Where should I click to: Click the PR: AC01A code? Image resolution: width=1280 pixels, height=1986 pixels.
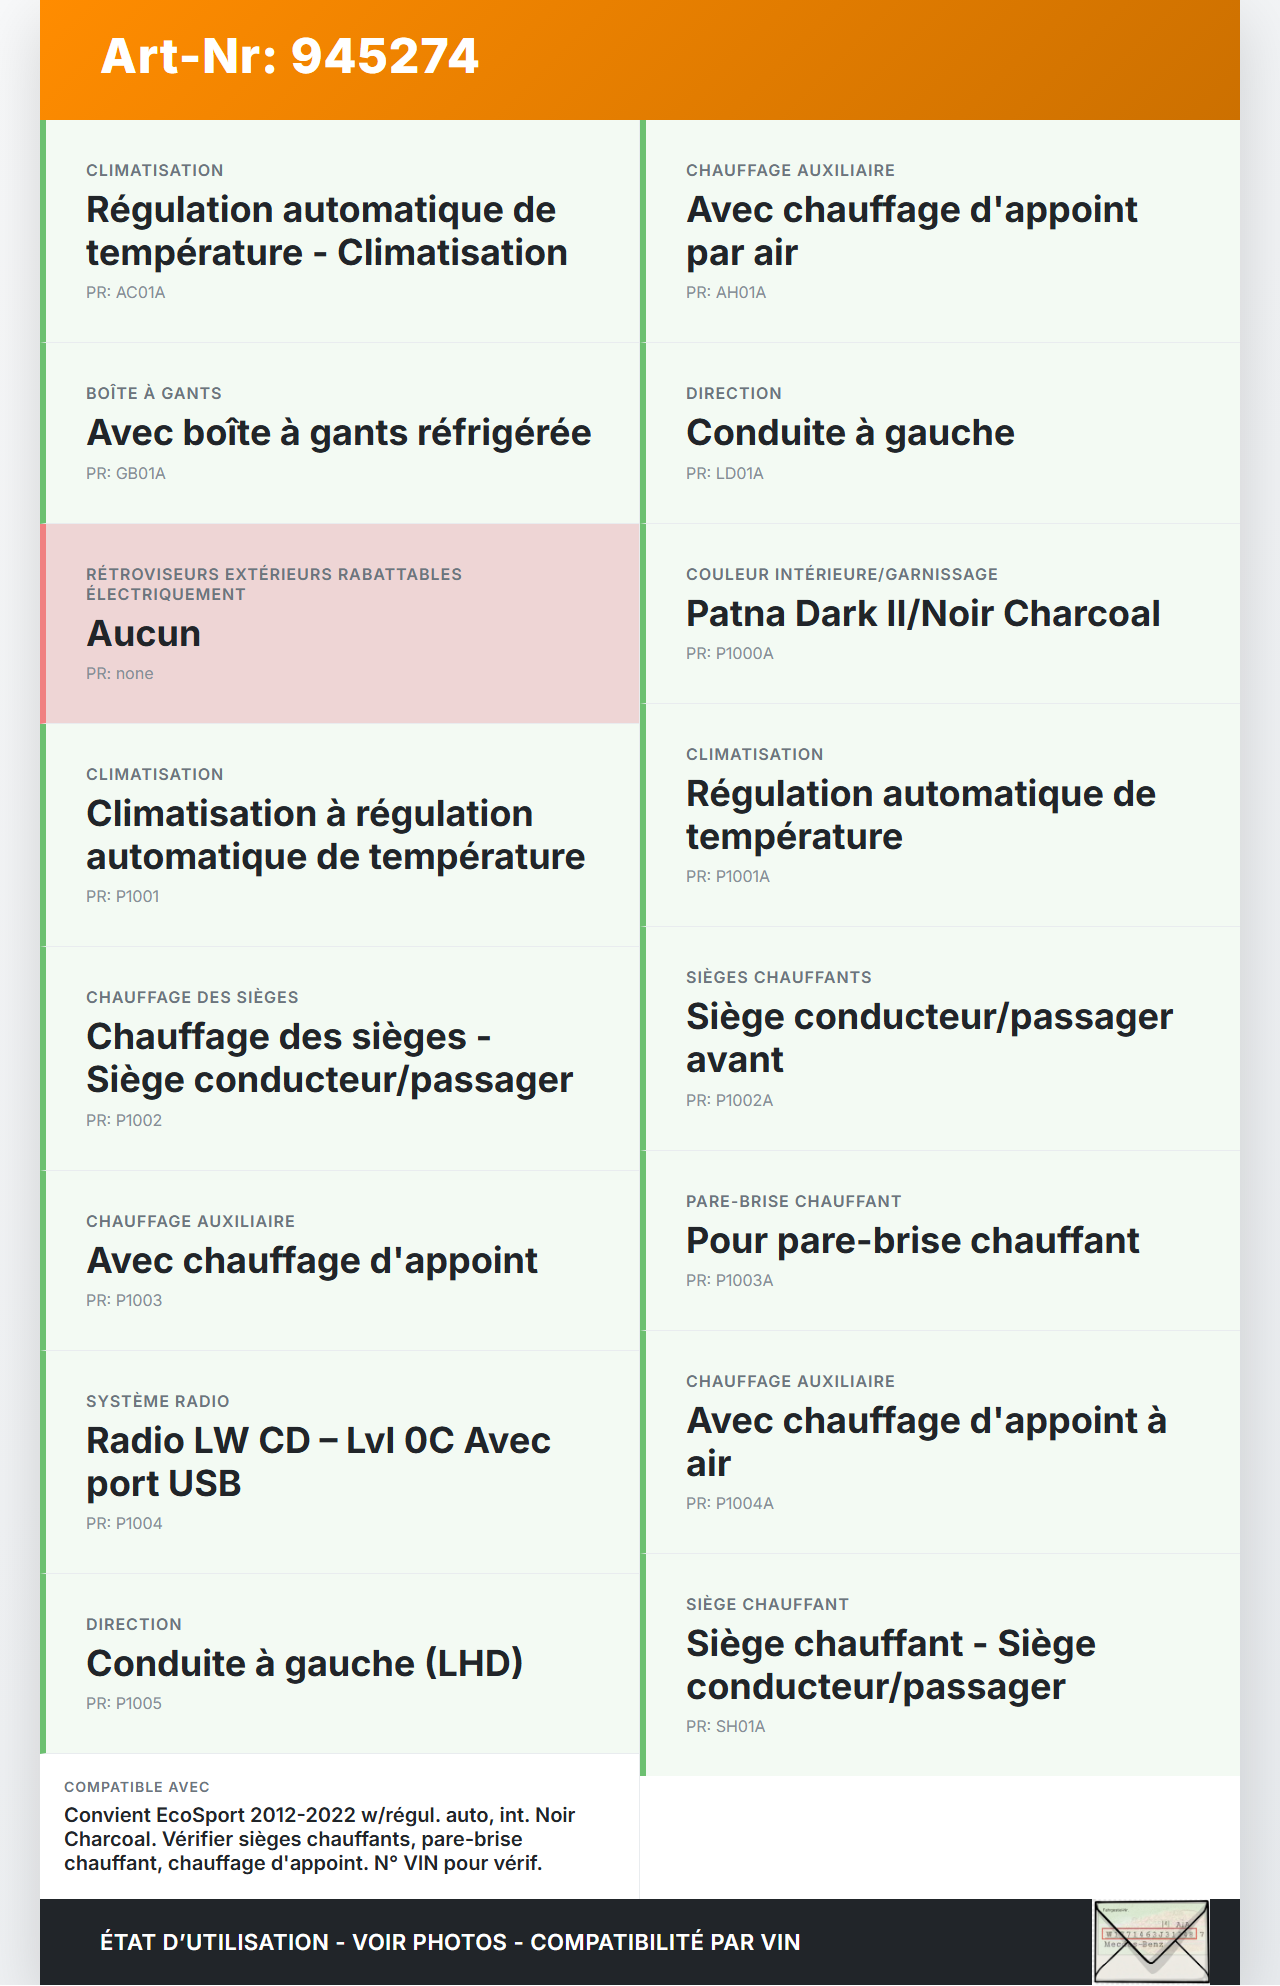click(126, 293)
